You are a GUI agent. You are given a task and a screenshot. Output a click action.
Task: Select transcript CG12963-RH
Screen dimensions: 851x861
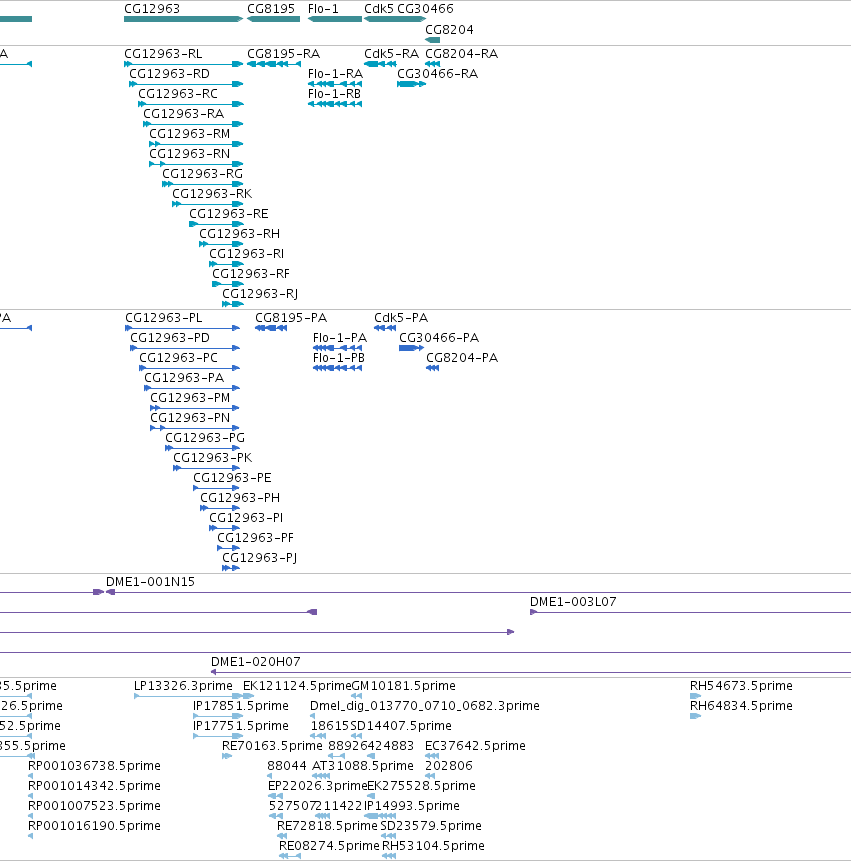pos(239,234)
